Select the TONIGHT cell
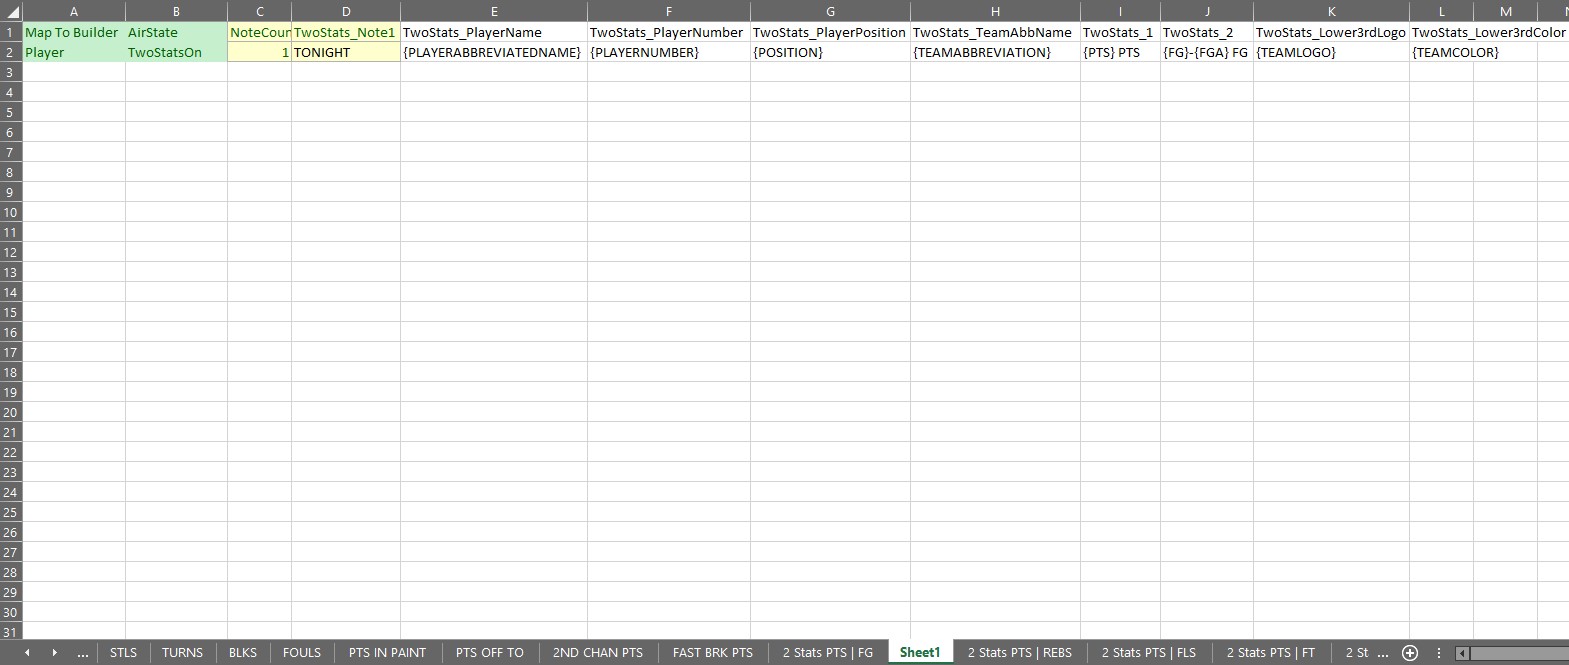 pos(345,52)
